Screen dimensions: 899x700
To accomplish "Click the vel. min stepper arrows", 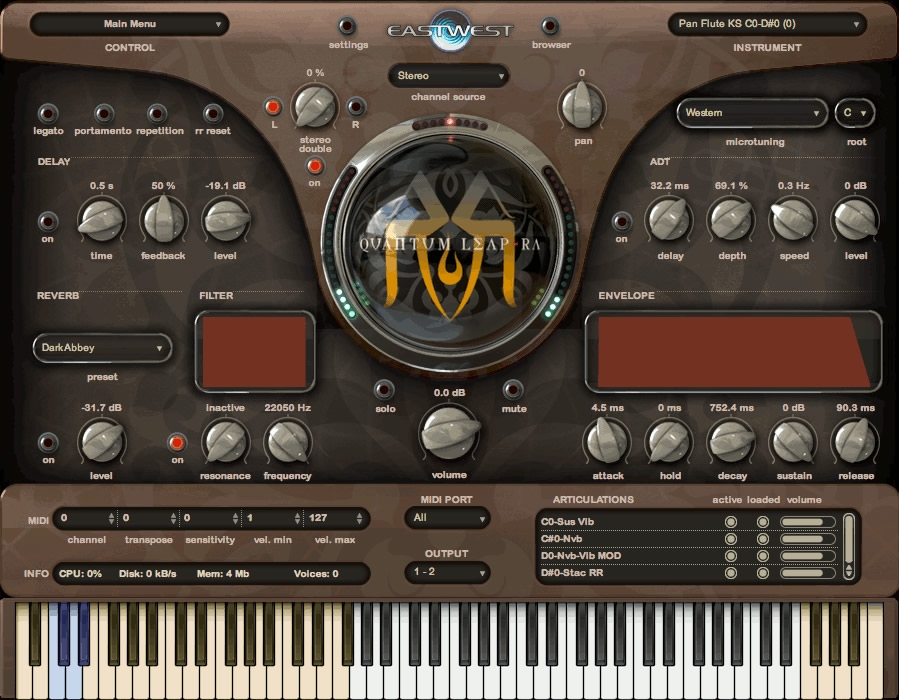I will tap(297, 518).
